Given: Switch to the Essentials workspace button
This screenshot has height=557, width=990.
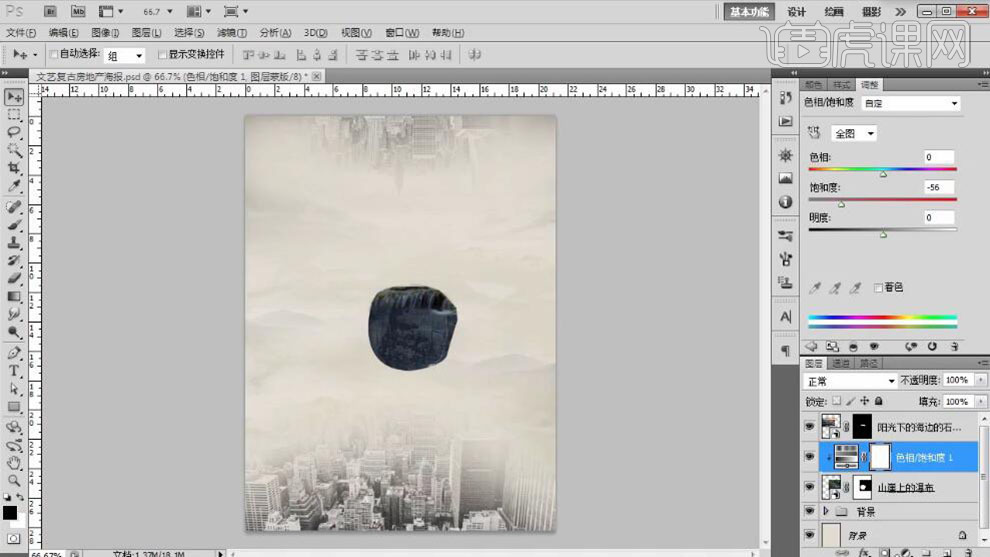Looking at the screenshot, I should [749, 11].
